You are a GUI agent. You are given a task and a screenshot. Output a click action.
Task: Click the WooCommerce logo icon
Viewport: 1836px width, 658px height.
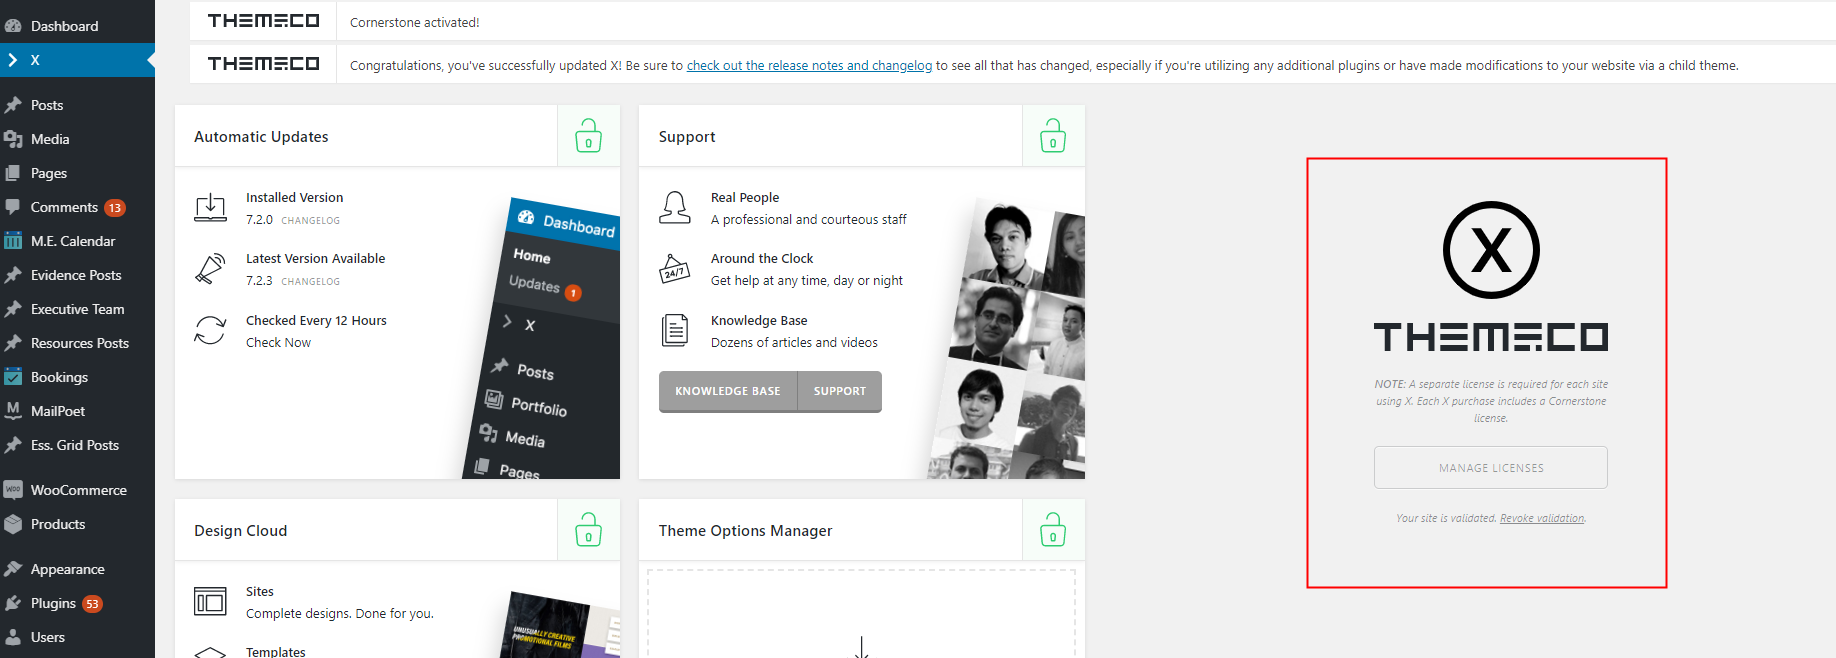13,490
